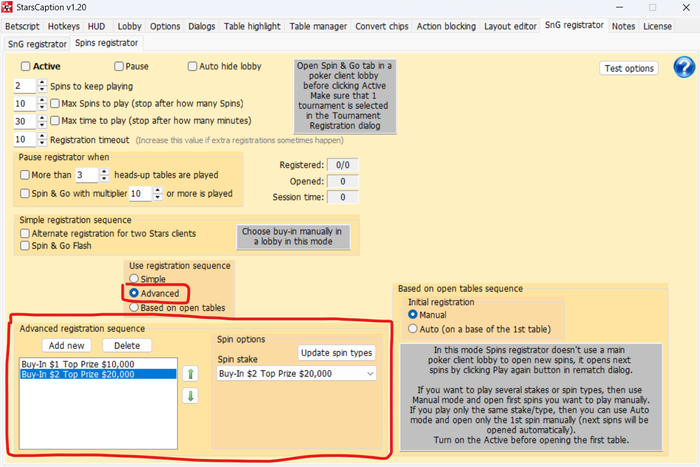Select Buy-In $2 Top Prize $20,000 list row
The width and height of the screenshot is (700, 467).
[98, 374]
